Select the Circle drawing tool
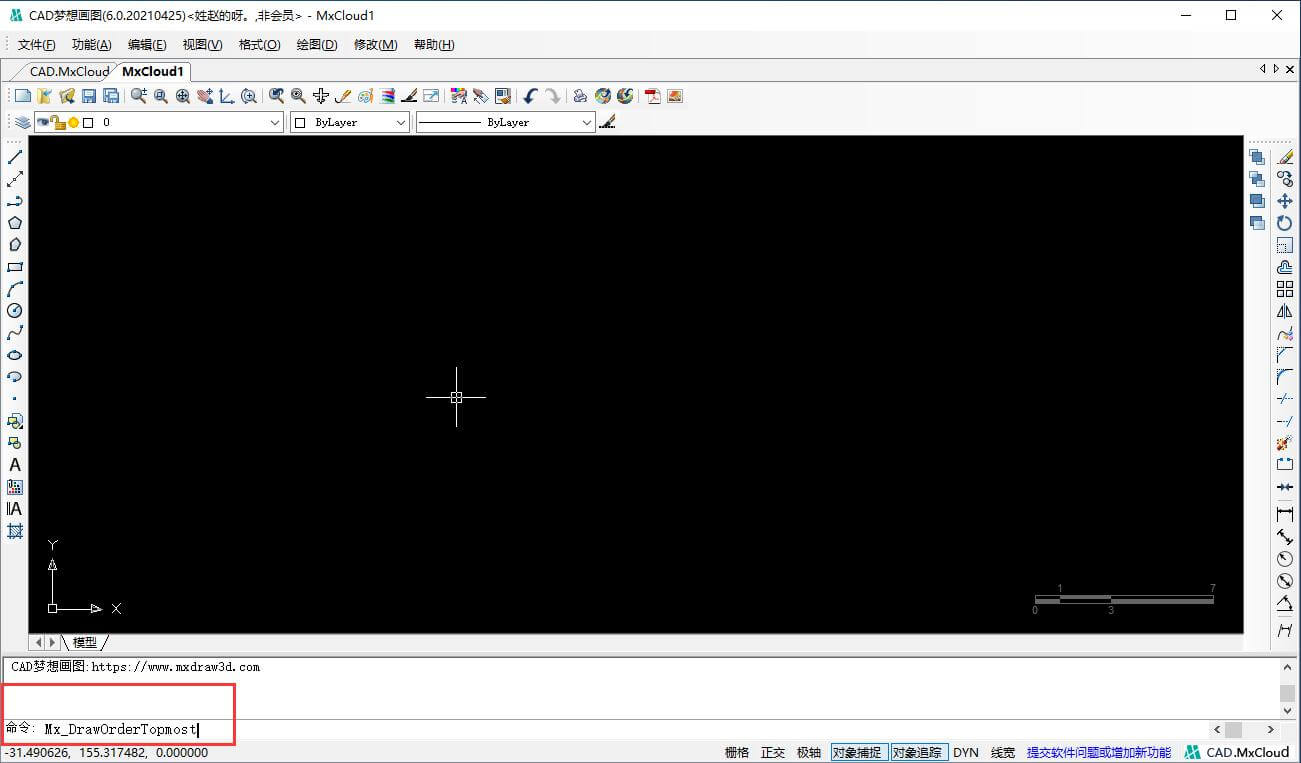This screenshot has width=1301, height=763. click(15, 311)
